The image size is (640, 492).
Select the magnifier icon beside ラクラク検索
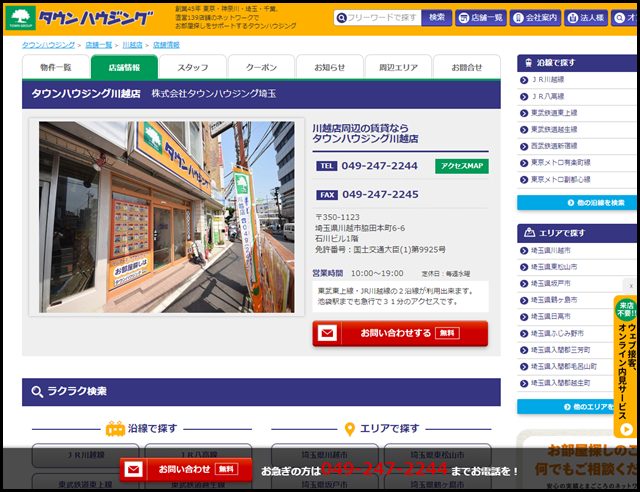(37, 392)
